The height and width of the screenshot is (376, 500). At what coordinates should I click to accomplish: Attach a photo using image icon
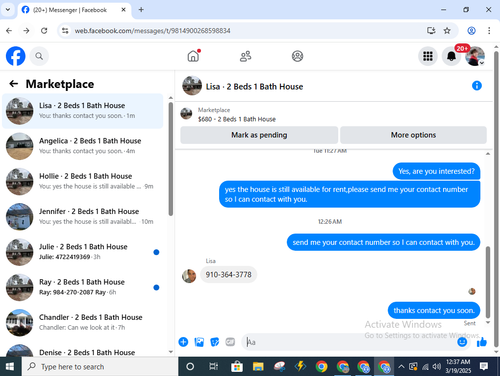pyautogui.click(x=199, y=342)
